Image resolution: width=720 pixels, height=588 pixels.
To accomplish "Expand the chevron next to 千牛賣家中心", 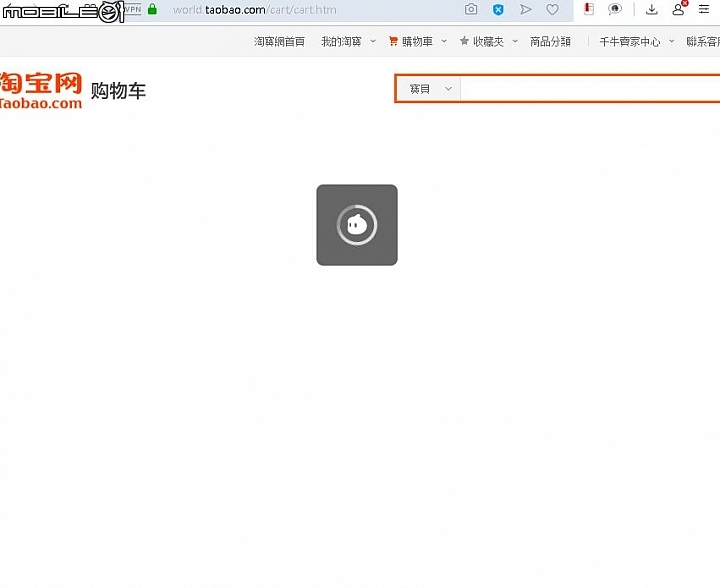I will pyautogui.click(x=672, y=41).
